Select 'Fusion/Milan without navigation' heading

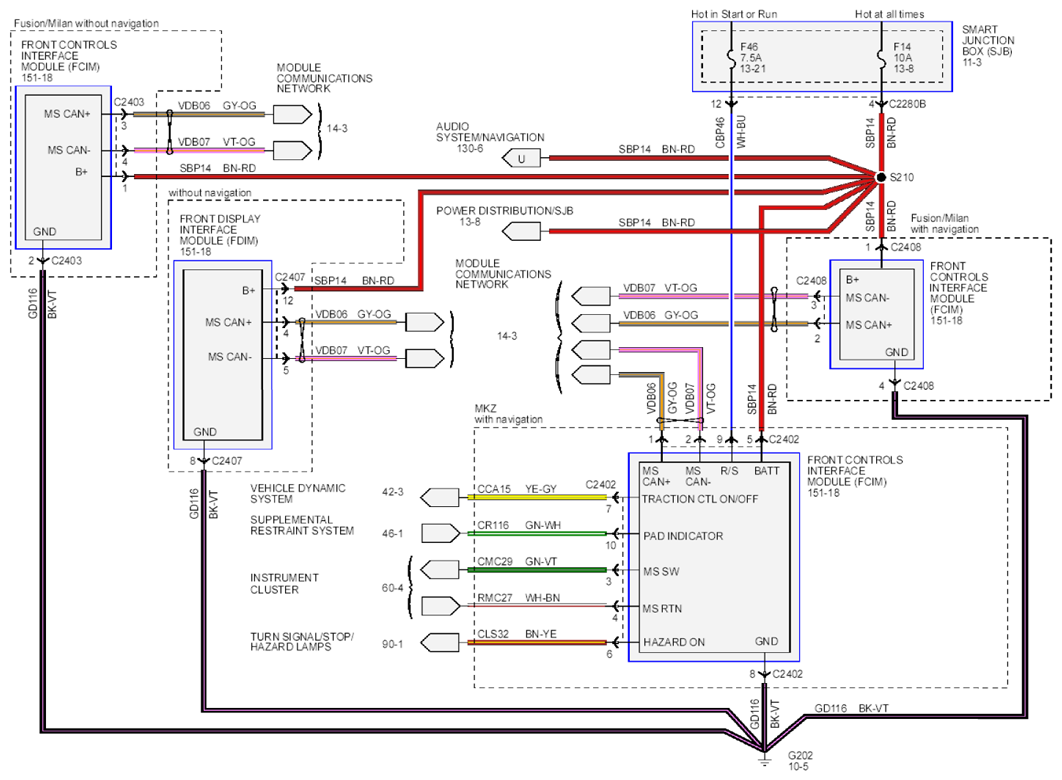click(x=87, y=23)
